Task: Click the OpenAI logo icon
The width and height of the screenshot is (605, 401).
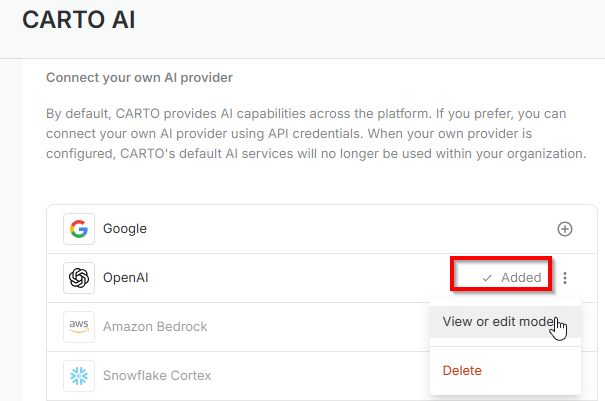Action: (78, 278)
